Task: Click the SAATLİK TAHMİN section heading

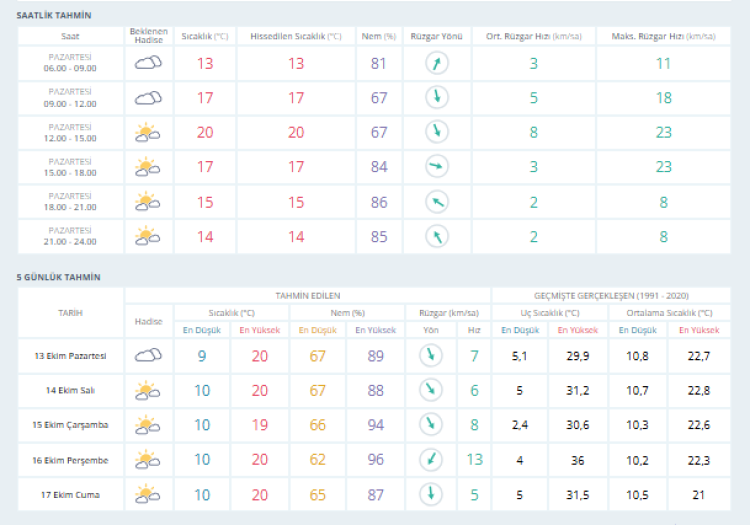Action: [x=53, y=16]
